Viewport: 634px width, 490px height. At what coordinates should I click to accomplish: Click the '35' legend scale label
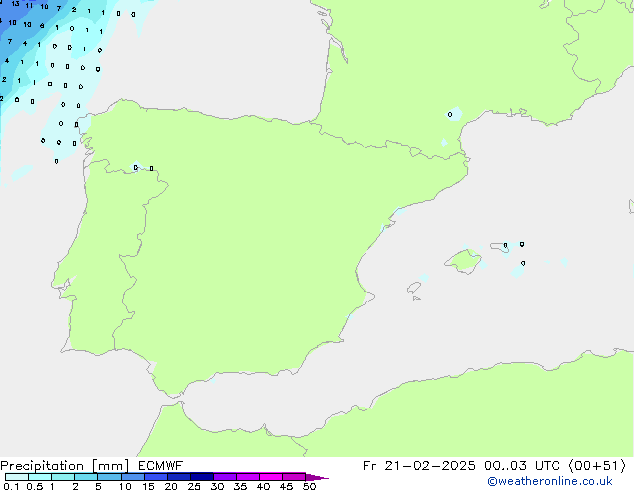coord(240,486)
